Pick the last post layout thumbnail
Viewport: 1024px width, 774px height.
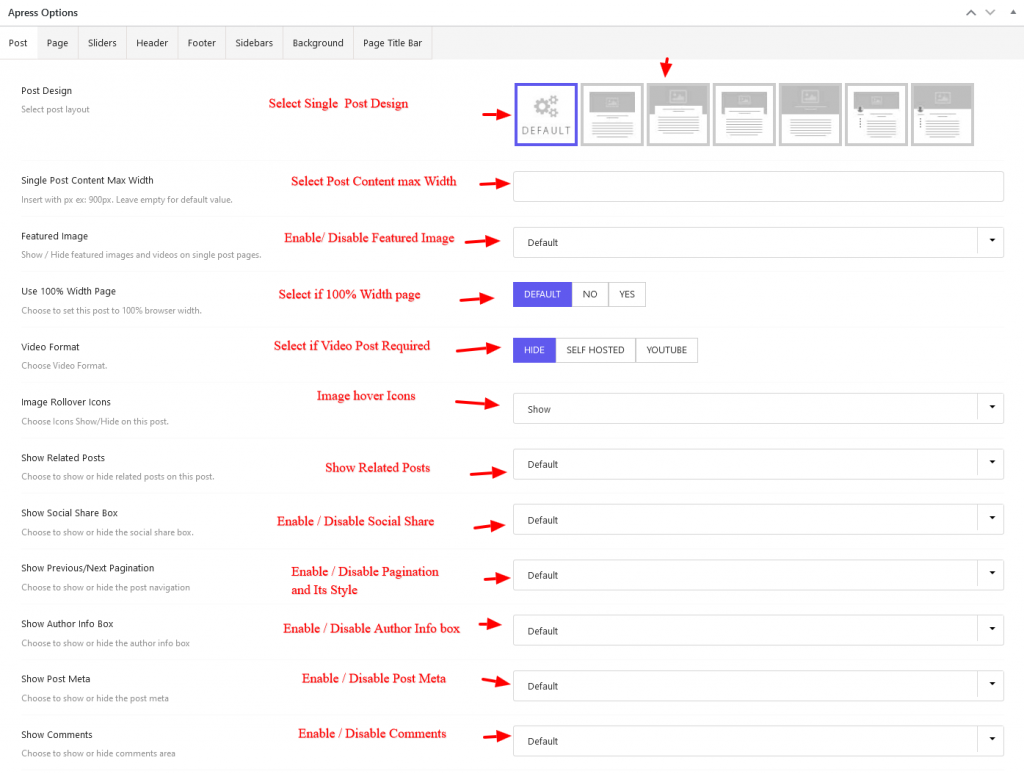click(x=941, y=114)
